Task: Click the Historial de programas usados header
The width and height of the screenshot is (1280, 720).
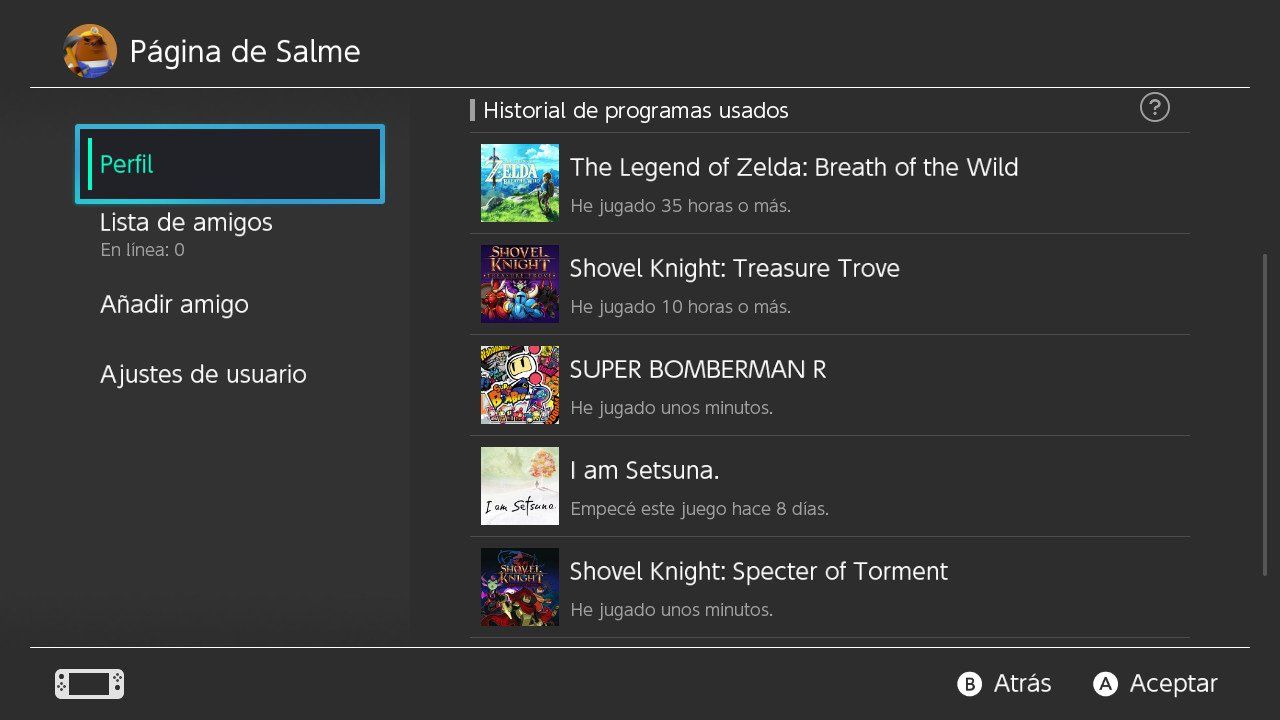Action: (636, 110)
